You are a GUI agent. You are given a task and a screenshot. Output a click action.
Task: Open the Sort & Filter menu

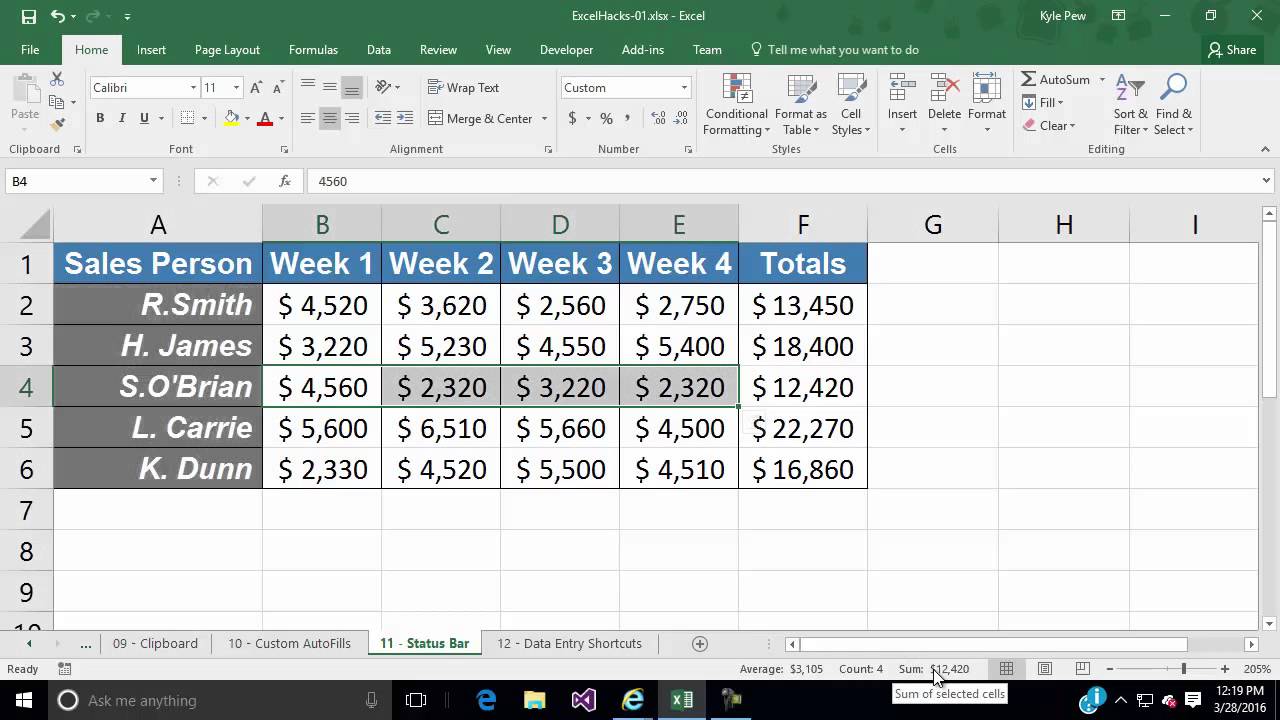coord(1131,104)
